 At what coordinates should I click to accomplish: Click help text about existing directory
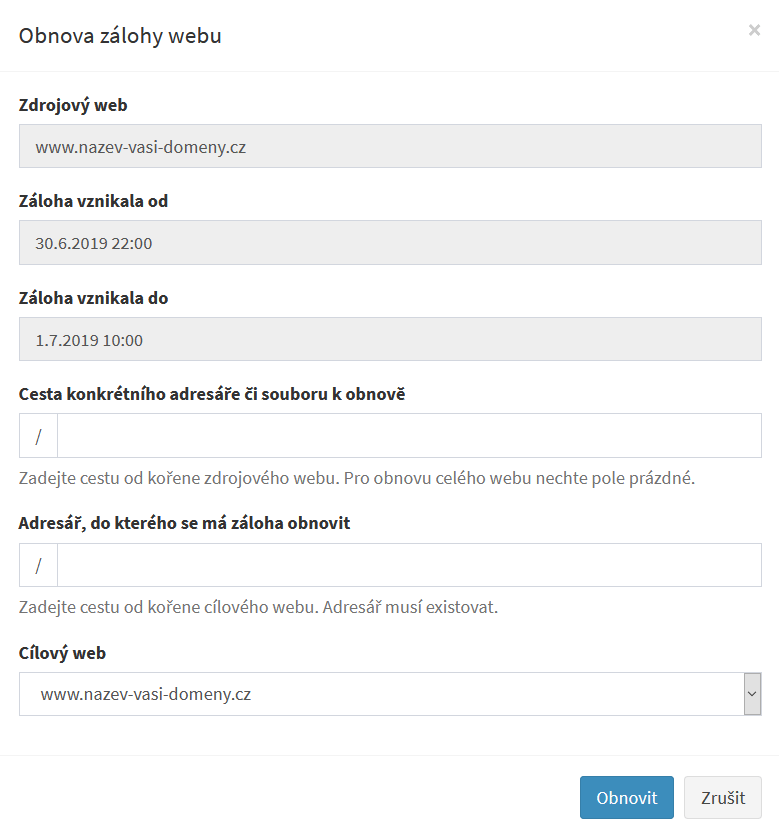[258, 607]
